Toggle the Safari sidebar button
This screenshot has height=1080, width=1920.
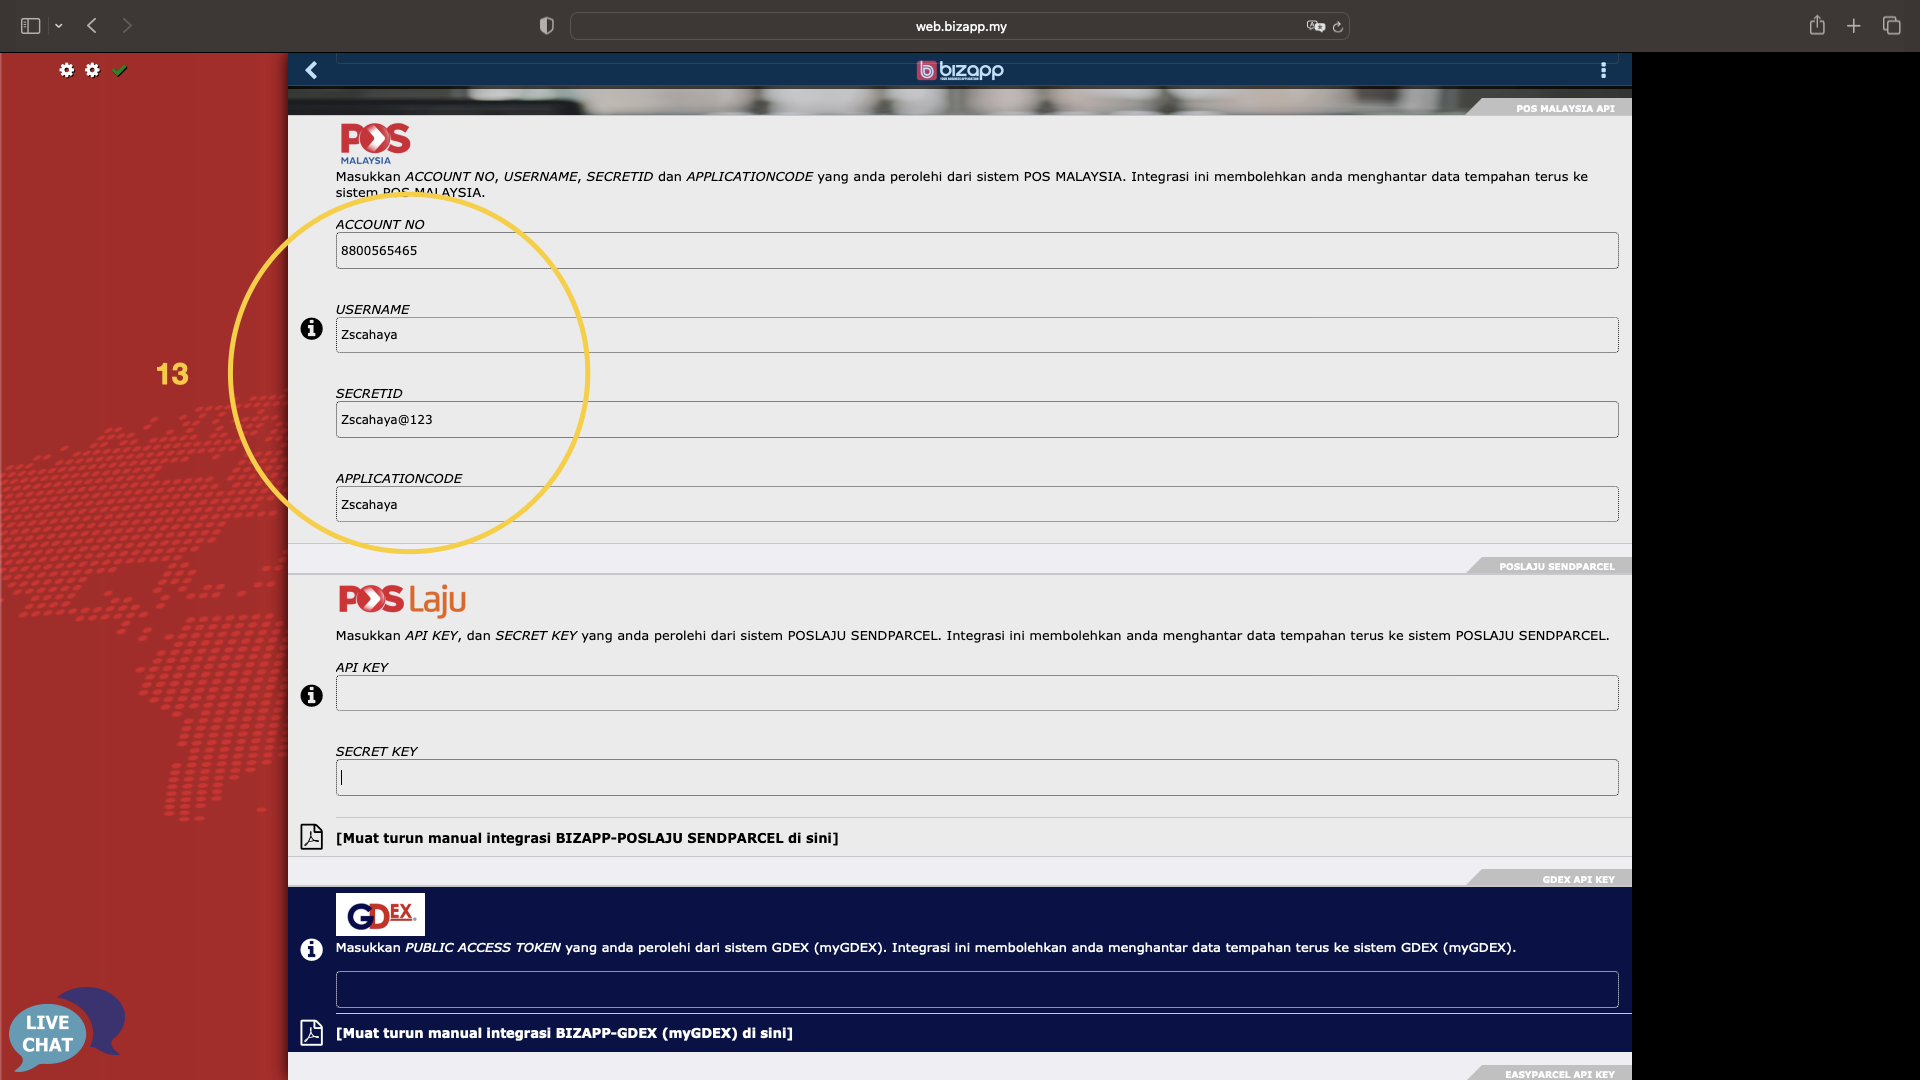point(31,26)
